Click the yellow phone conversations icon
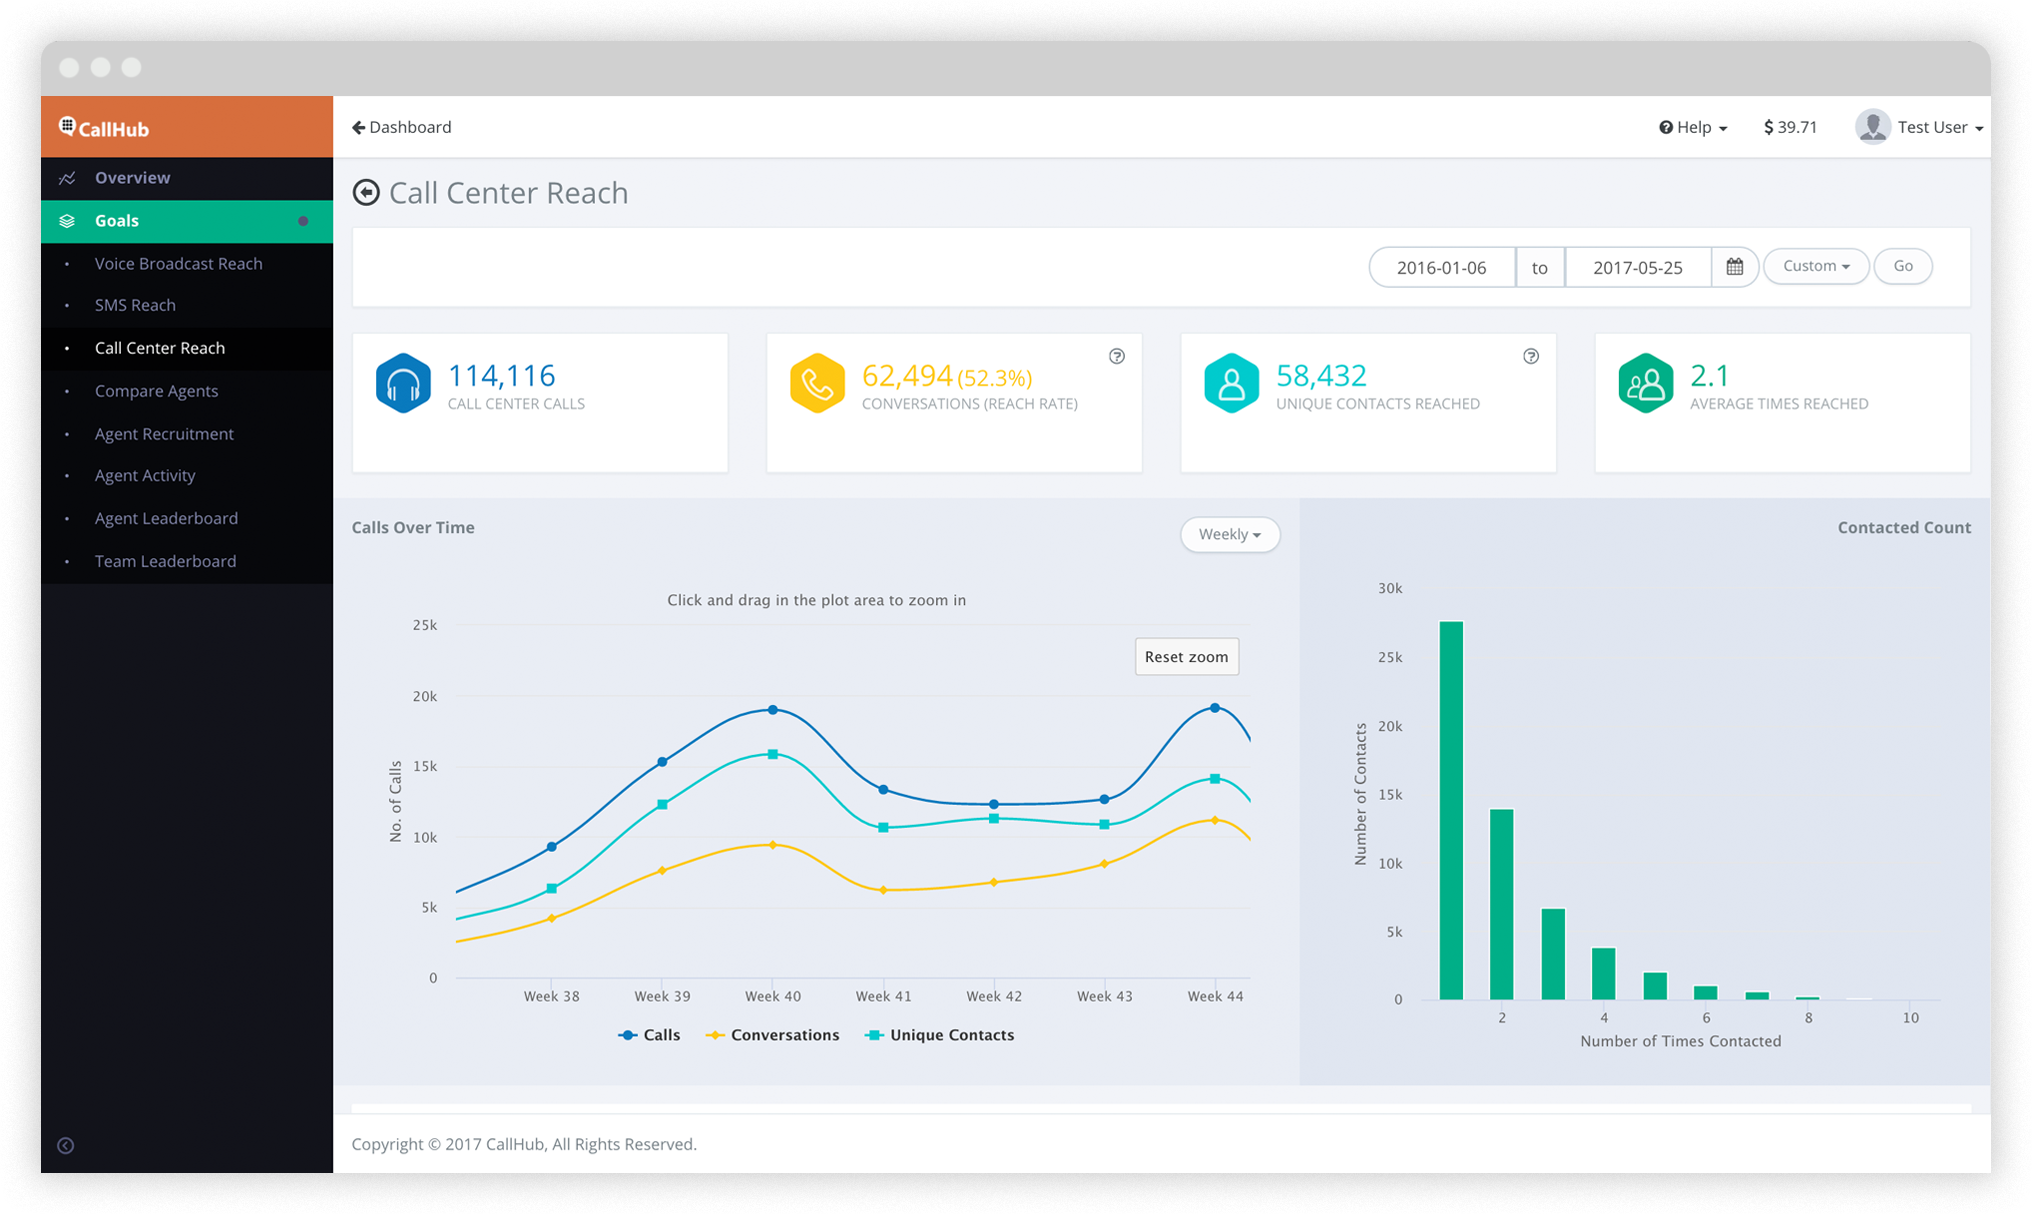This screenshot has height=1214, width=2032. (x=817, y=383)
